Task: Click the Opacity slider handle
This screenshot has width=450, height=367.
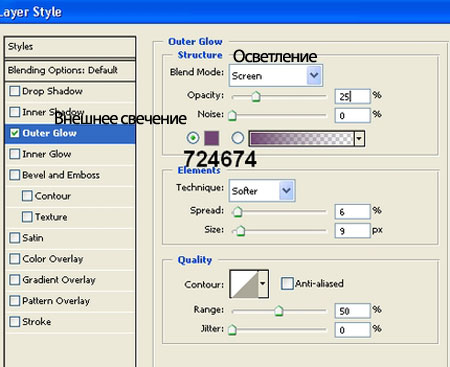Action: [x=256, y=97]
